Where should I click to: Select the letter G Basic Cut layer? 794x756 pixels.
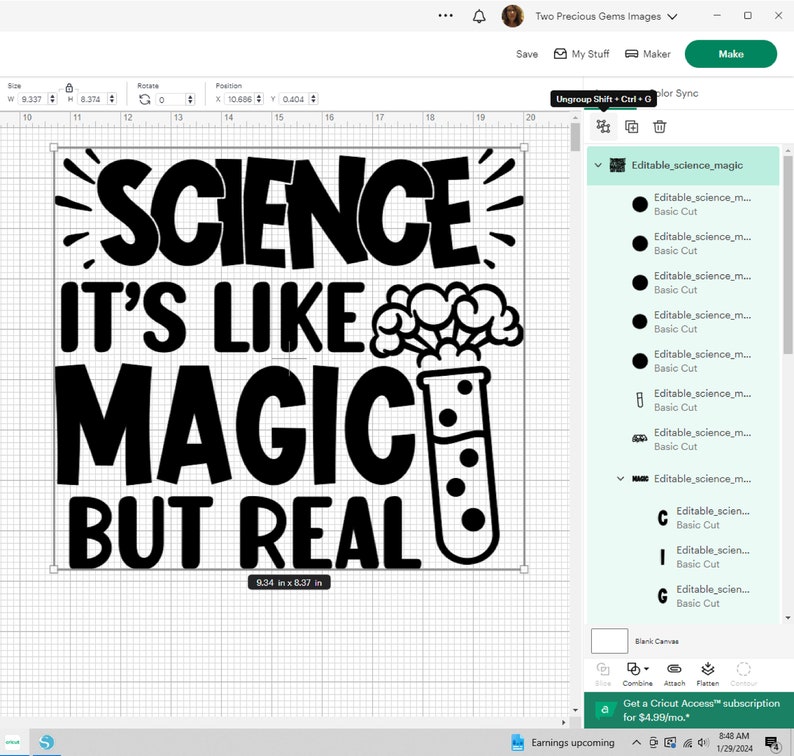pyautogui.click(x=683, y=596)
